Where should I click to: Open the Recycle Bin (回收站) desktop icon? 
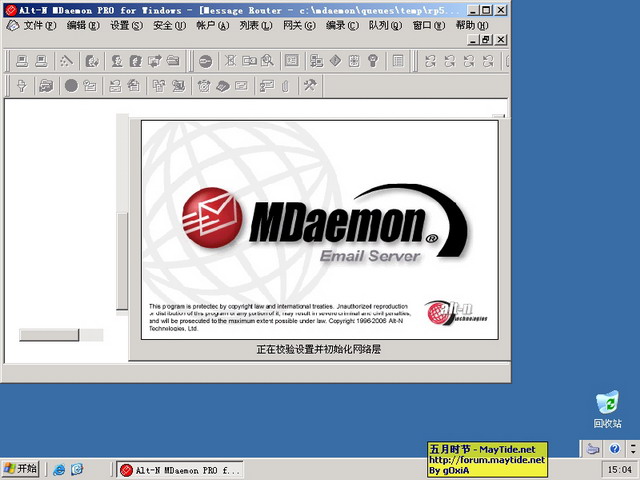pos(607,404)
